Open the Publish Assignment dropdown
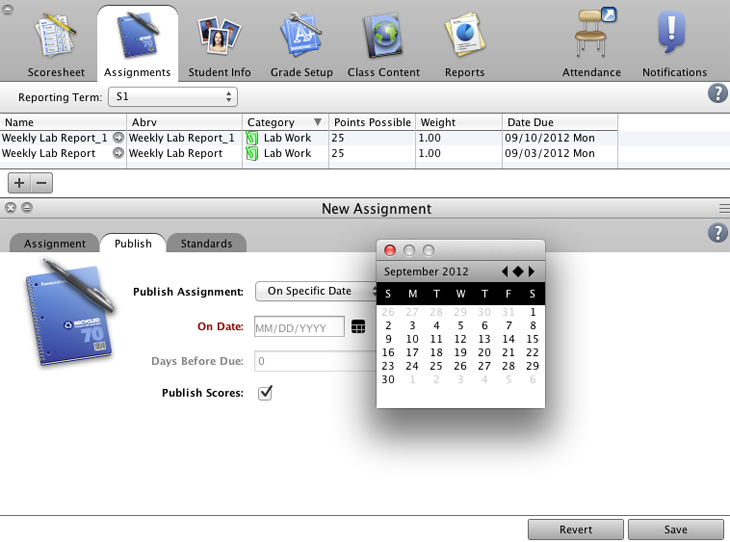 pos(318,291)
